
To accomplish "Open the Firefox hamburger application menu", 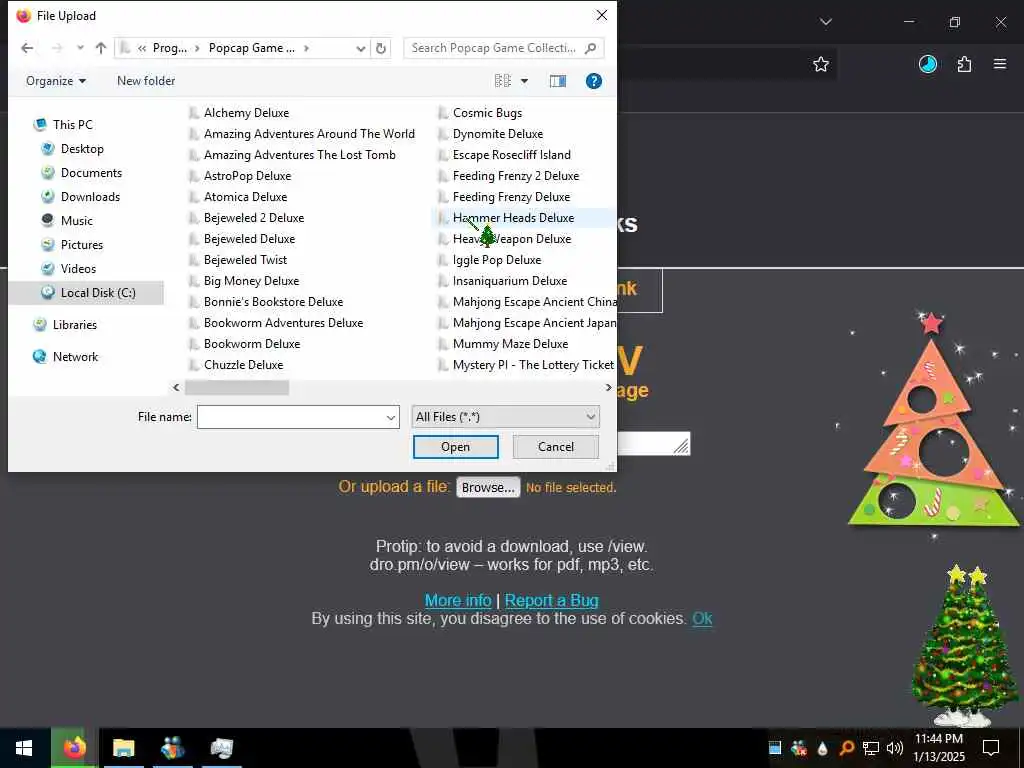I will click(1000, 64).
